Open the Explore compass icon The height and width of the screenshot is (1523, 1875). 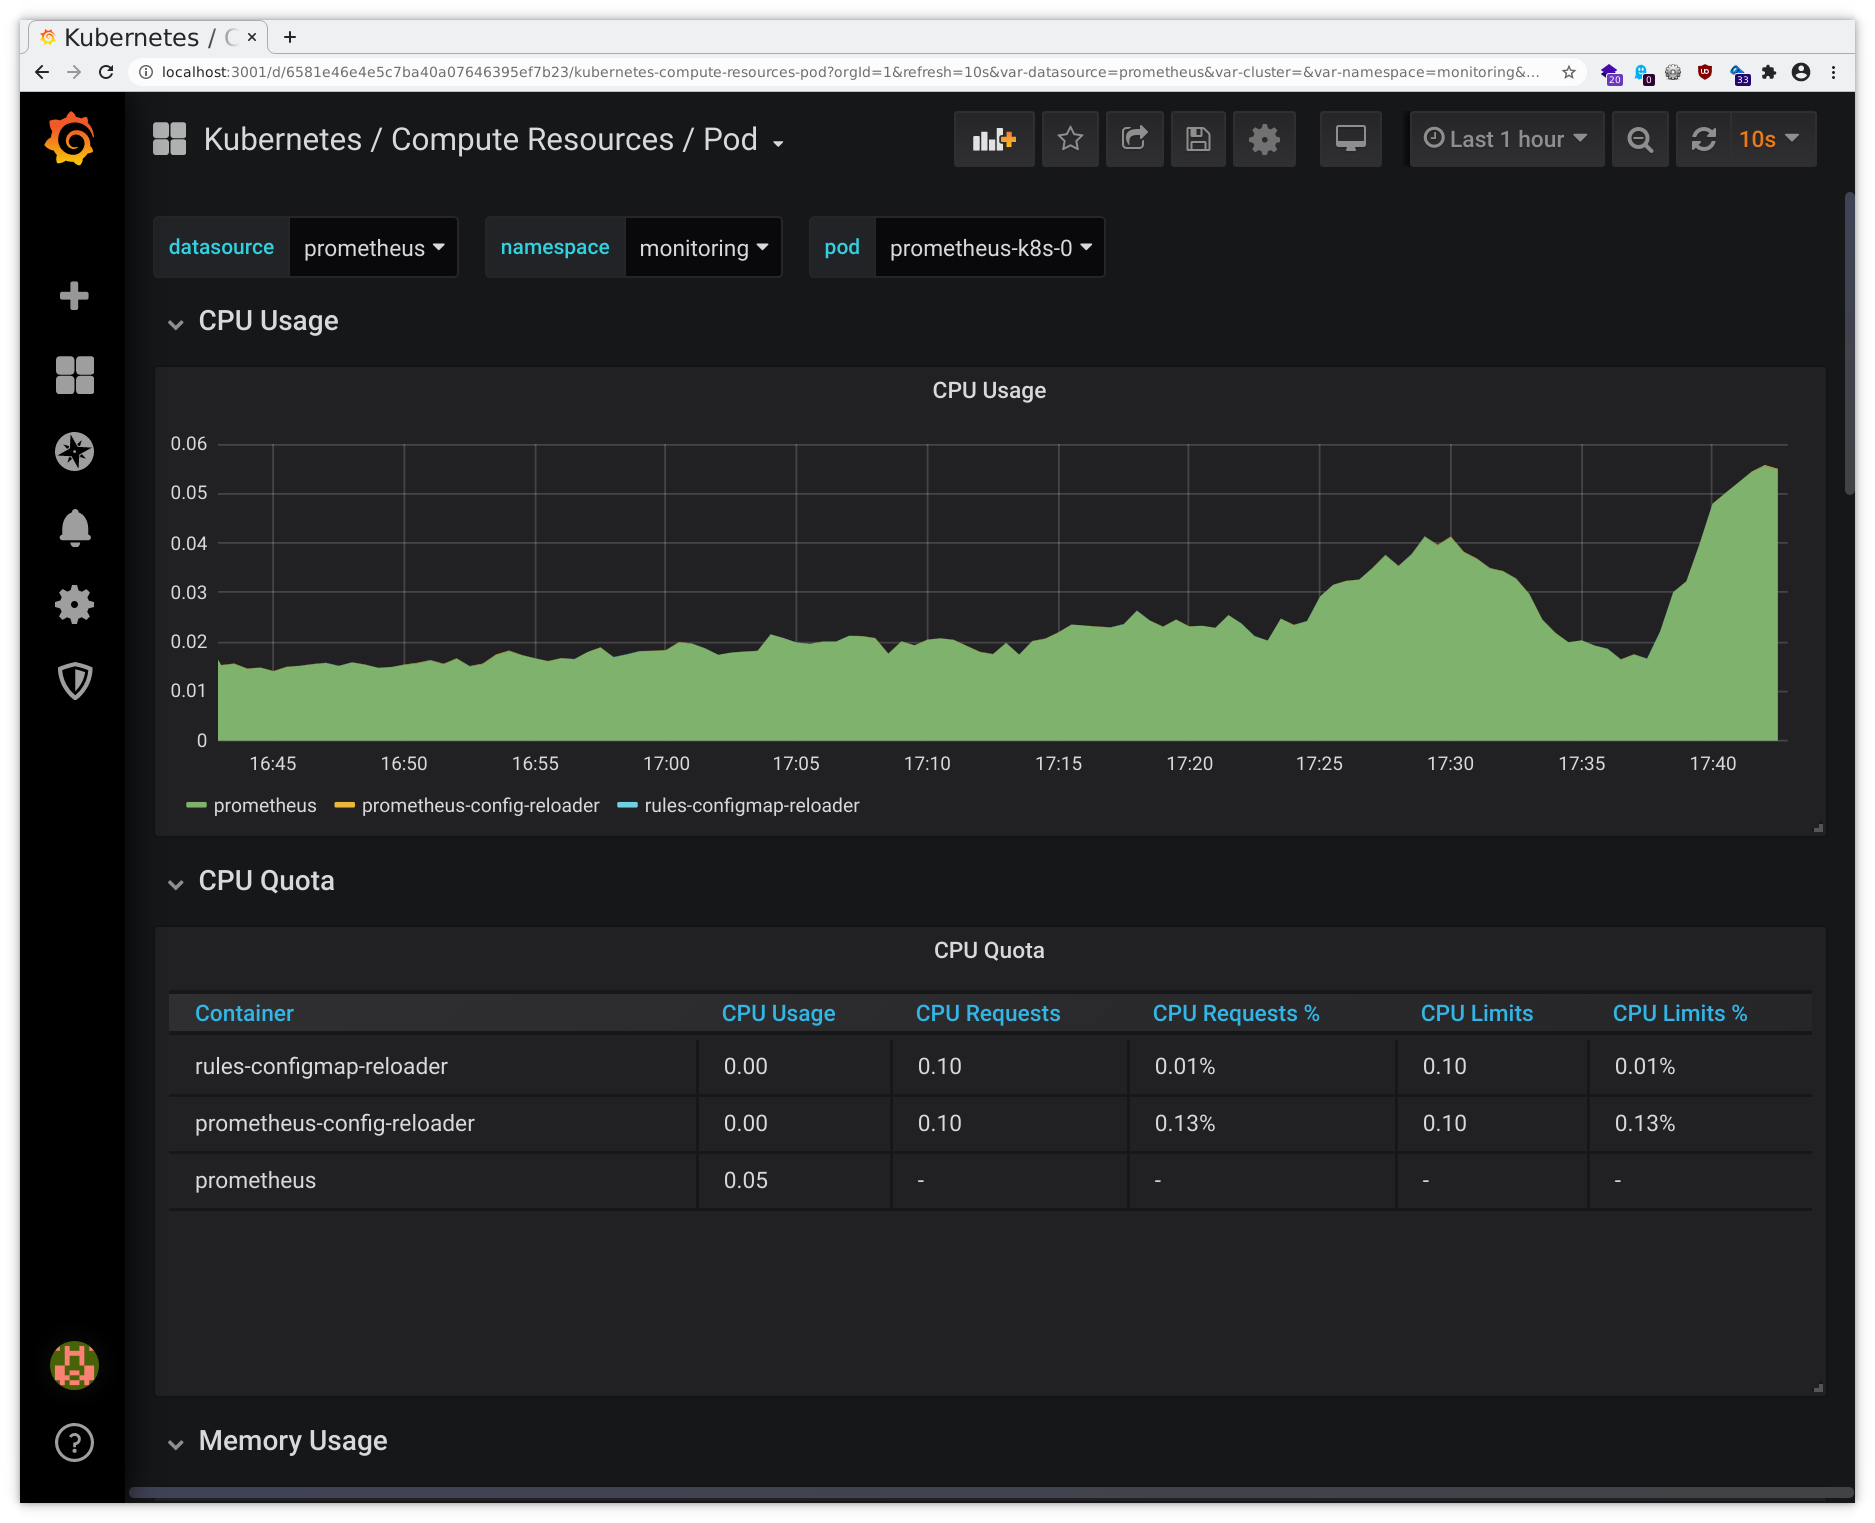(x=74, y=452)
